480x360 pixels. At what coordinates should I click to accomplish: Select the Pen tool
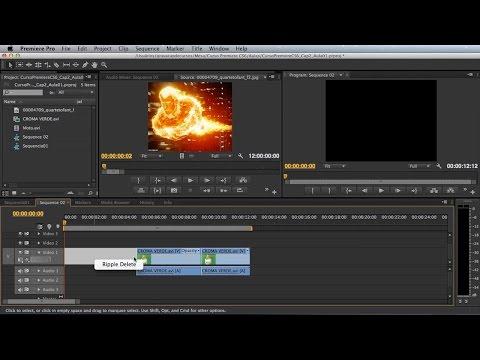(x=85, y=65)
